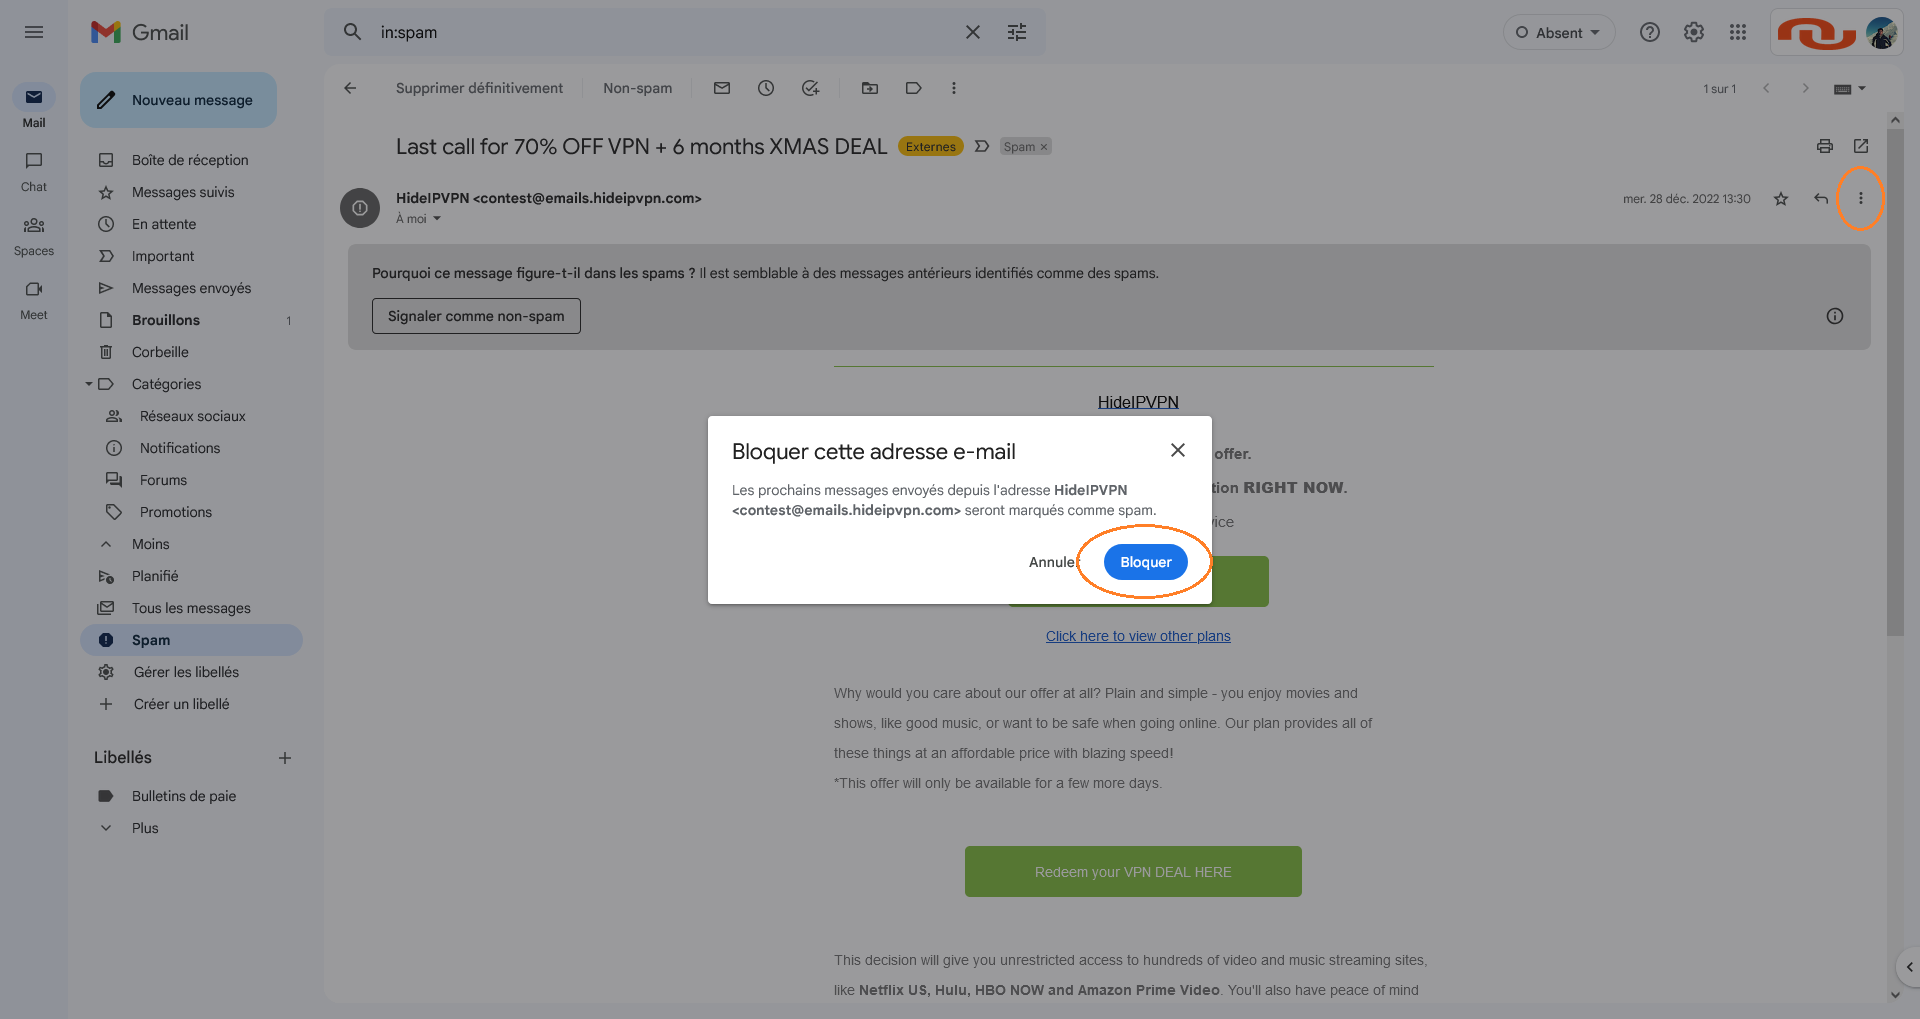Remove the Spam label chip
This screenshot has width=1920, height=1019.
click(1044, 147)
